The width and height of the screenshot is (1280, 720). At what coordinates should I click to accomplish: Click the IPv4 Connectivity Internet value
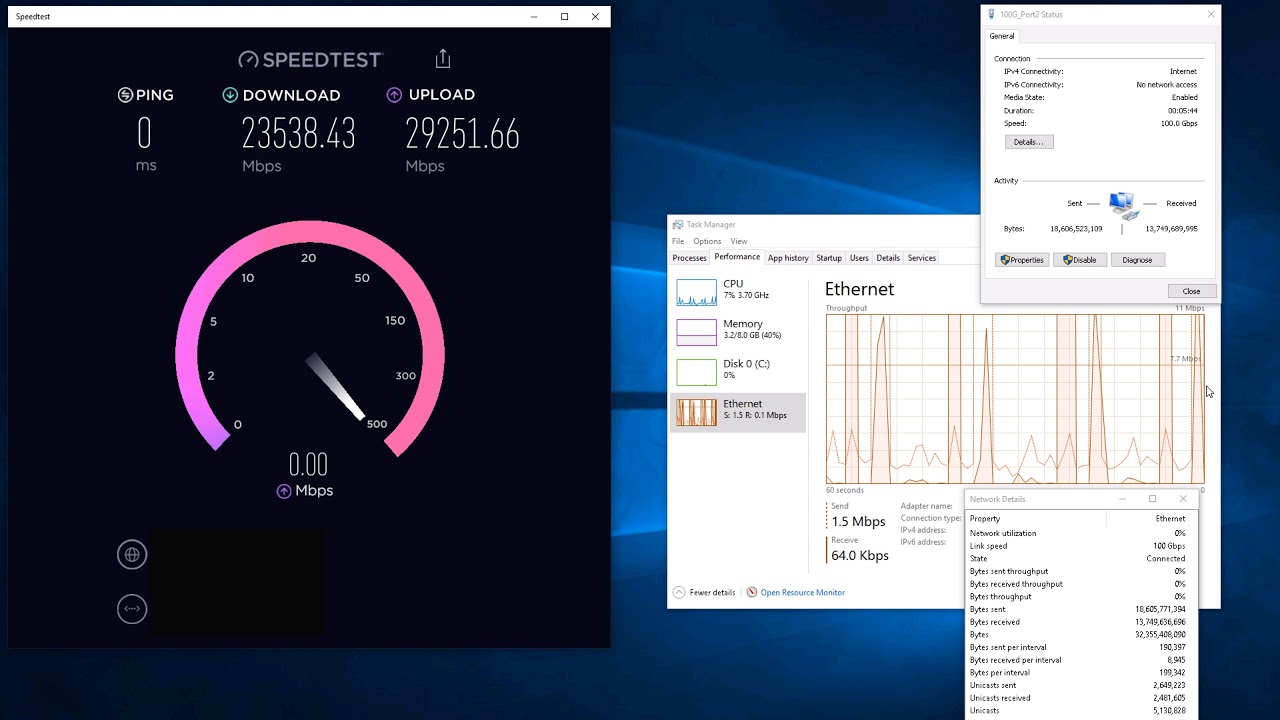1183,72
